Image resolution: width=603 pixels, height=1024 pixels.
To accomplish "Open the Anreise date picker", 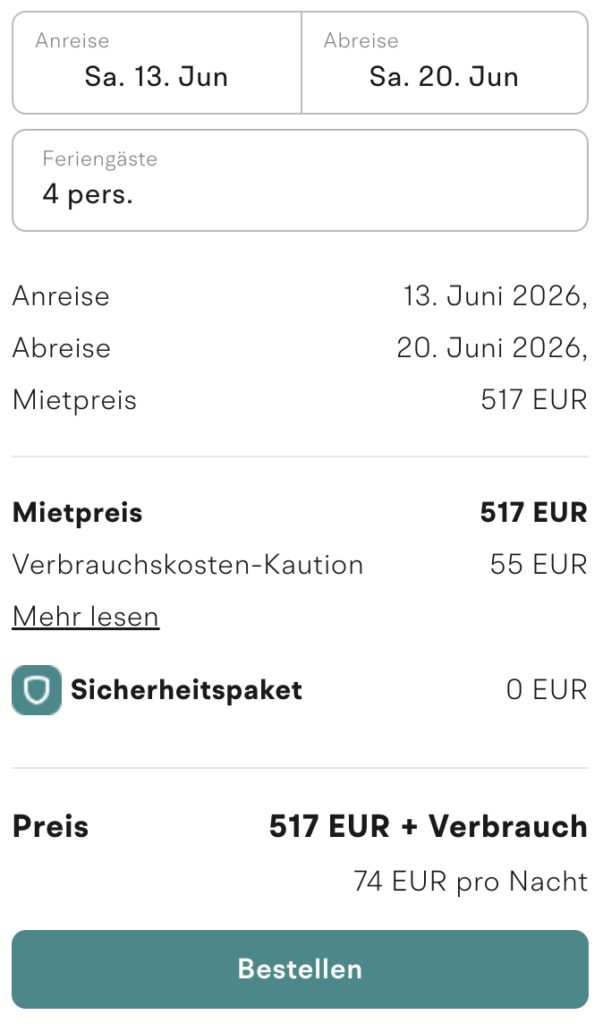I will pos(155,62).
